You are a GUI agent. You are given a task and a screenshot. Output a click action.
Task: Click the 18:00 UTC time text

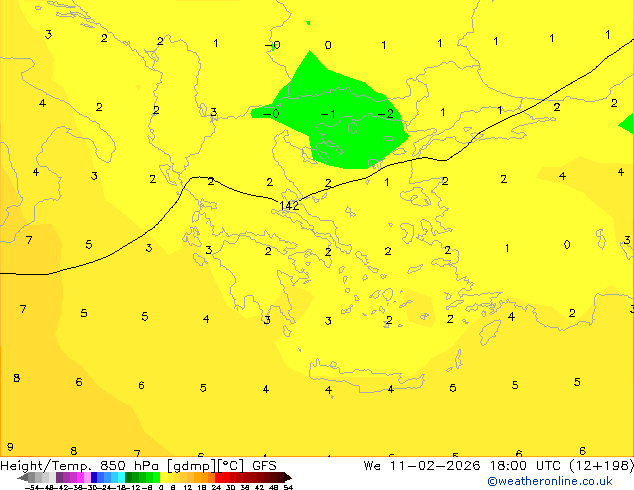click(x=525, y=466)
